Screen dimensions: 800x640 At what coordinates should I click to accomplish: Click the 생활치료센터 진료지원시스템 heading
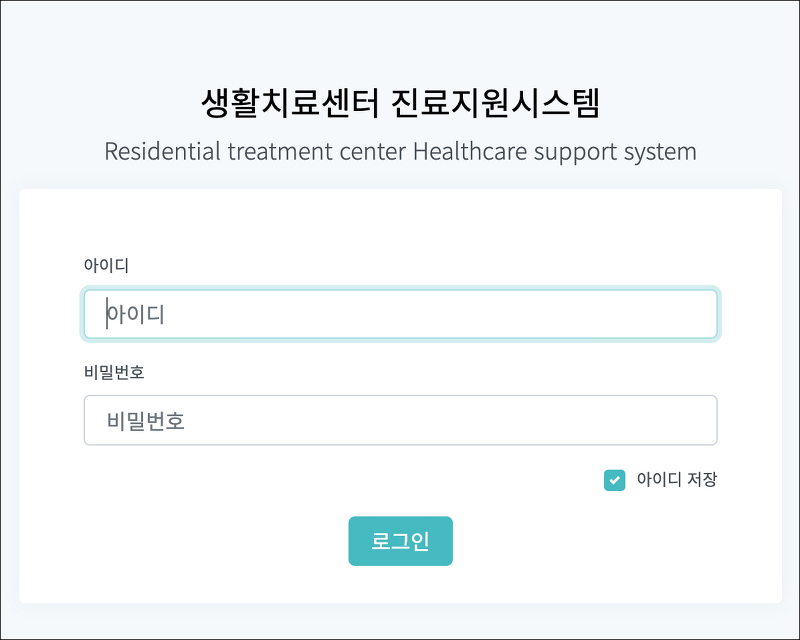tap(401, 103)
